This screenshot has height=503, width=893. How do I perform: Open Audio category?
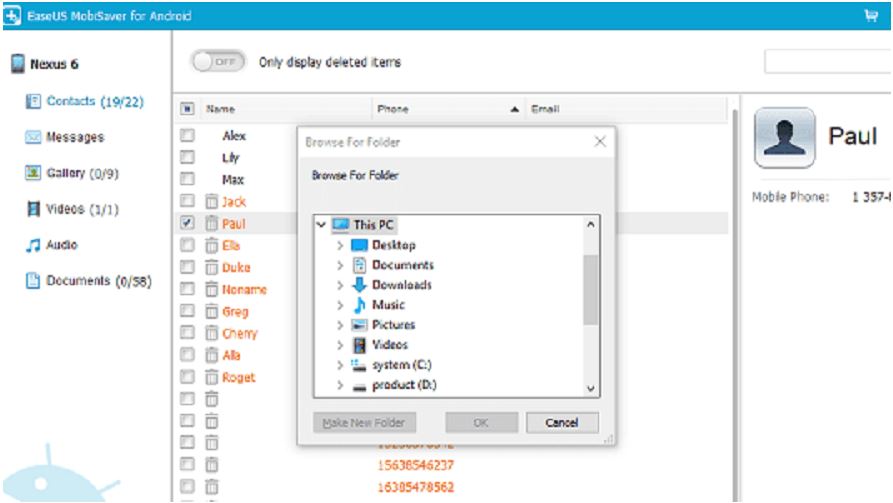[62, 245]
